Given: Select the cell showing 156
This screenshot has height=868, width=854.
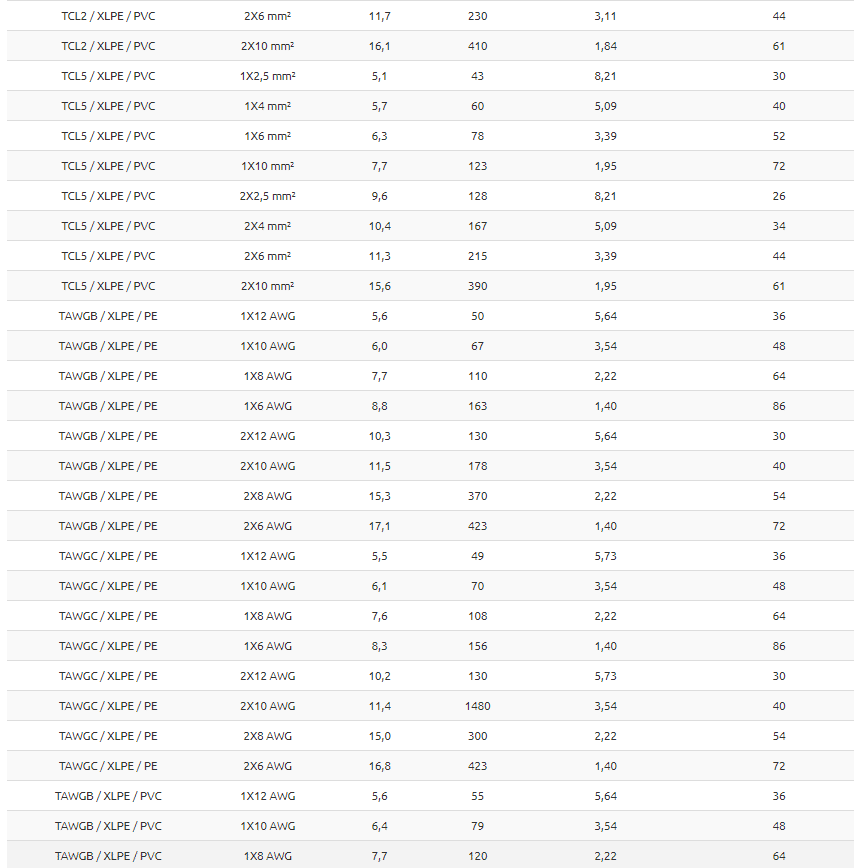Looking at the screenshot, I should click(x=477, y=646).
